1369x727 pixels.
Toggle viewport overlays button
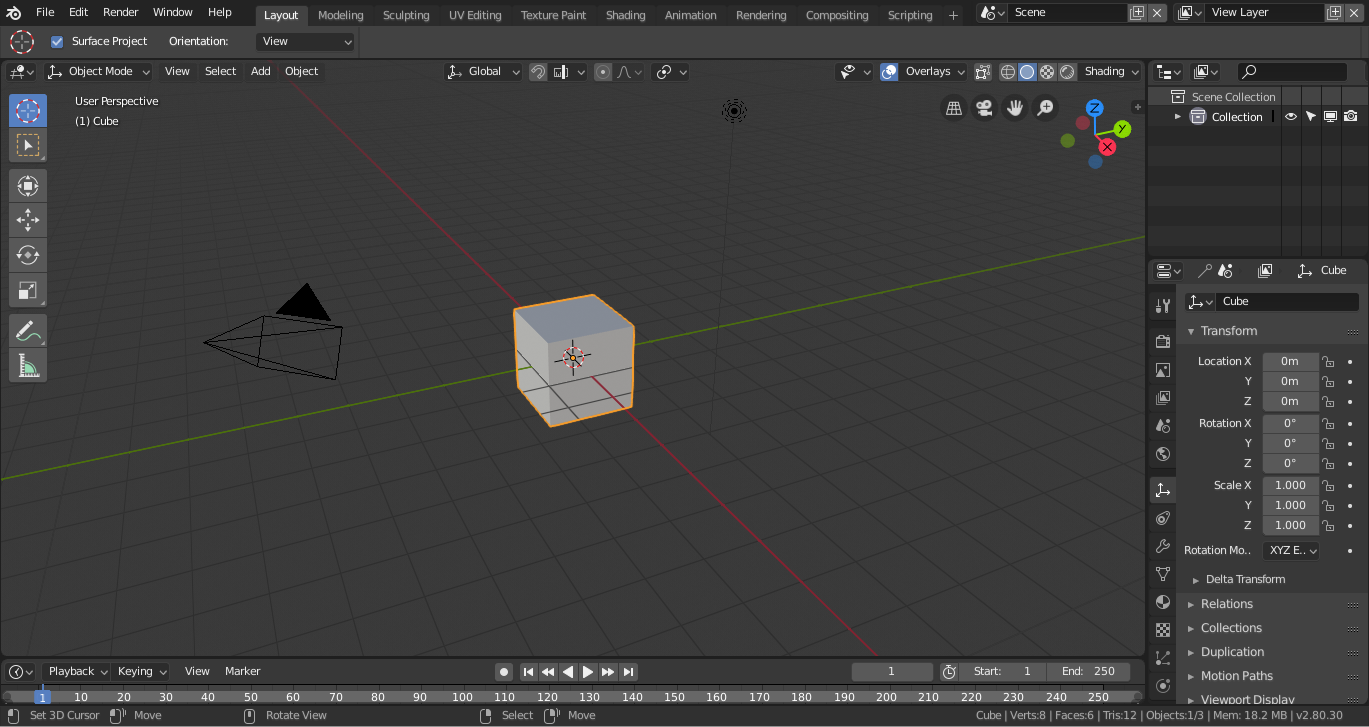pos(889,71)
